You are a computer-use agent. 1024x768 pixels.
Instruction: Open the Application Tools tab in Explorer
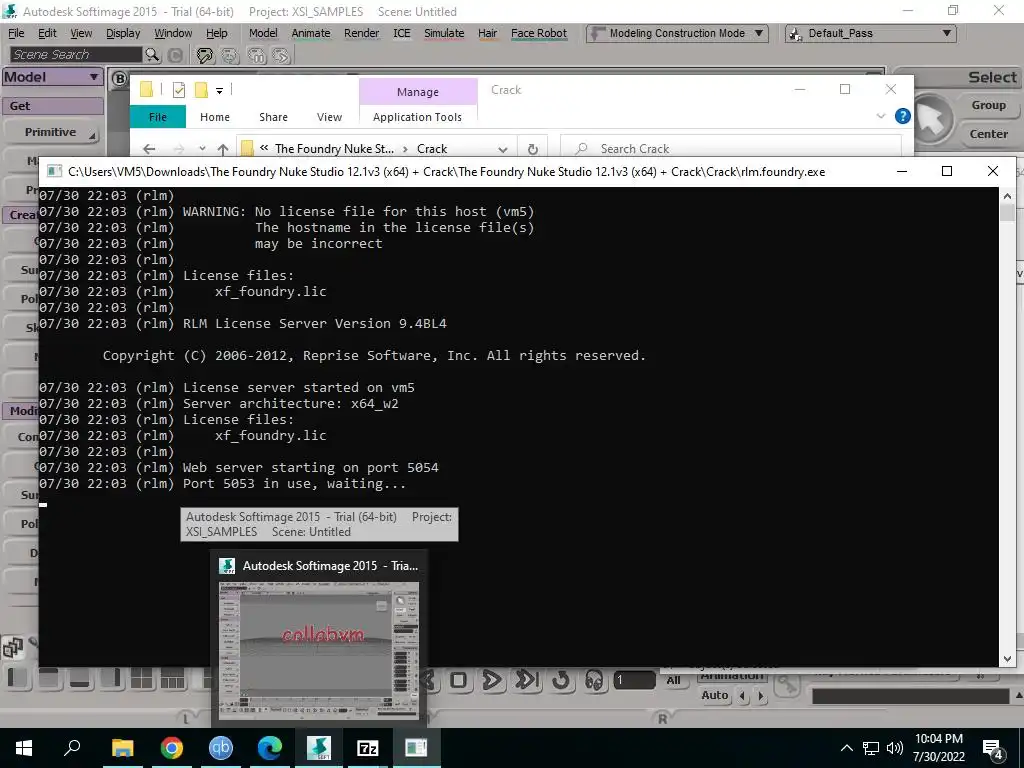[x=417, y=117]
